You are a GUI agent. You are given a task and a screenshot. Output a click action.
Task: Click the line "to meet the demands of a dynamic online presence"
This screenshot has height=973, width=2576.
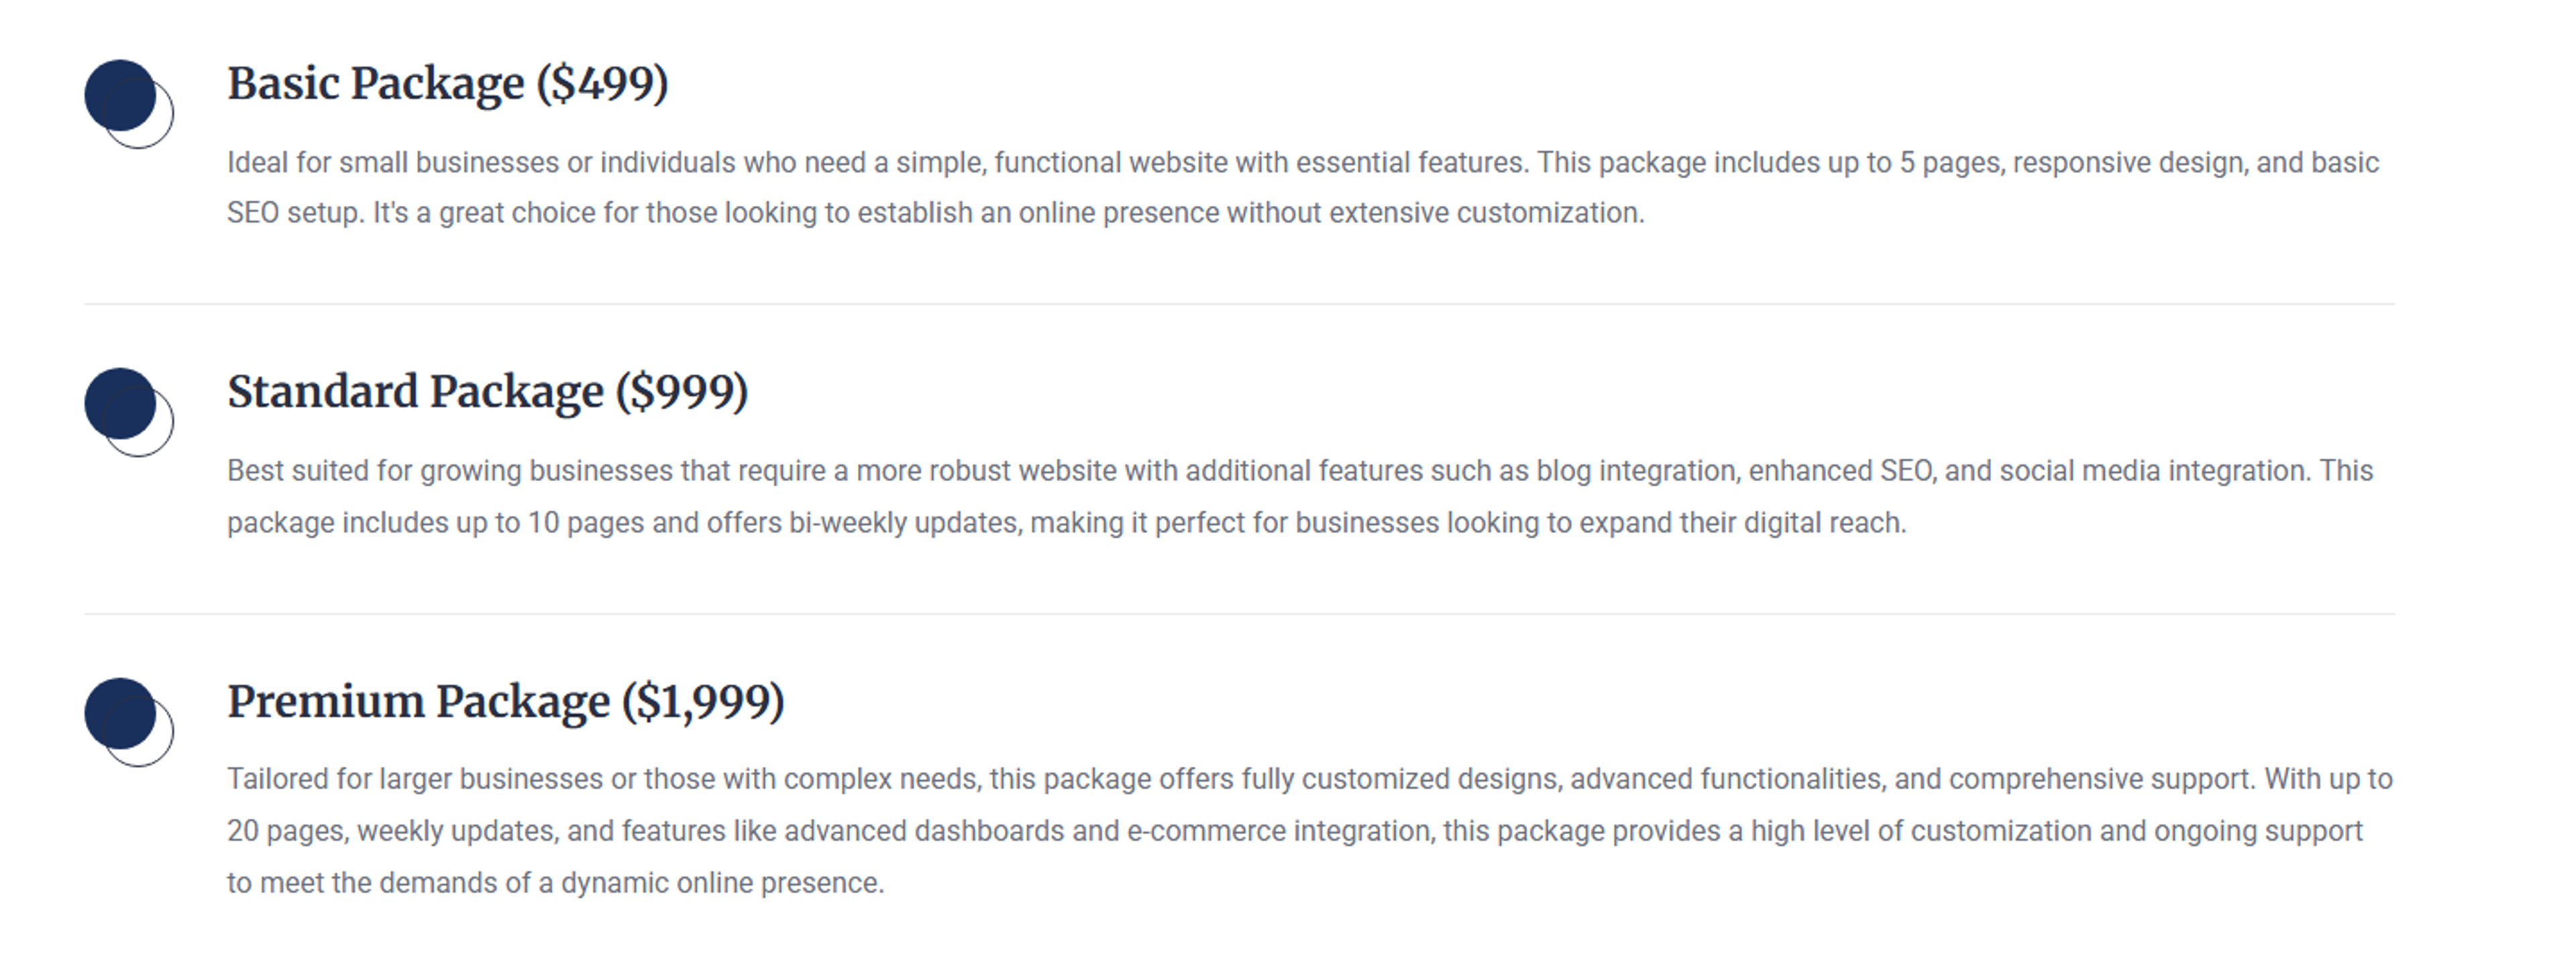pos(555,883)
